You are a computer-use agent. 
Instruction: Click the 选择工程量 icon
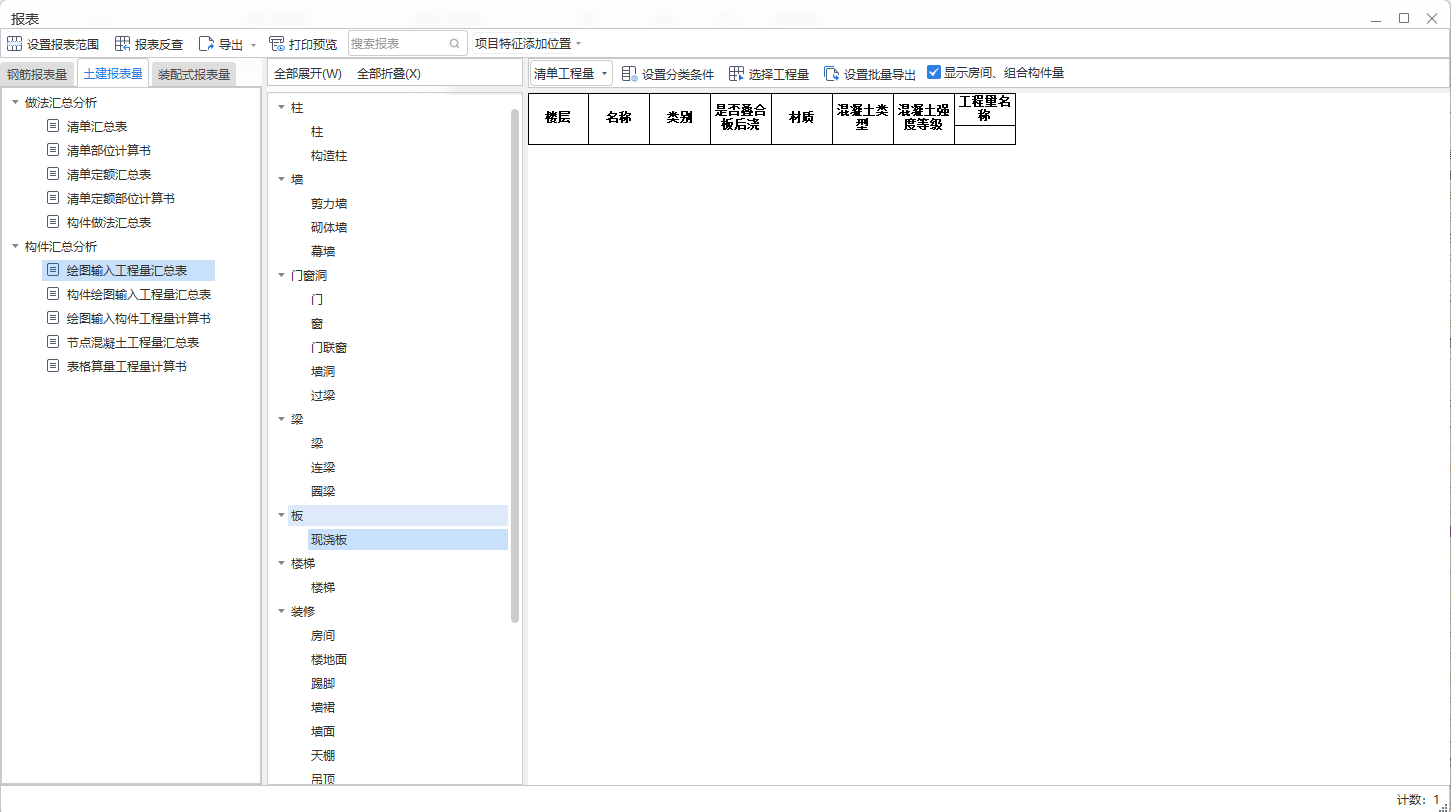click(x=737, y=74)
